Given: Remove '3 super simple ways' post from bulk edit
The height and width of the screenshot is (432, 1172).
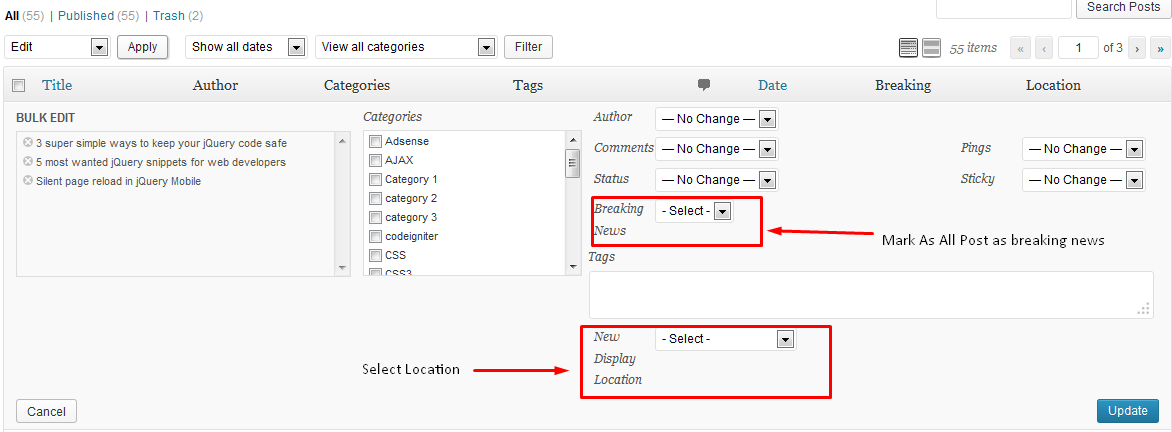Looking at the screenshot, I should pyautogui.click(x=28, y=142).
